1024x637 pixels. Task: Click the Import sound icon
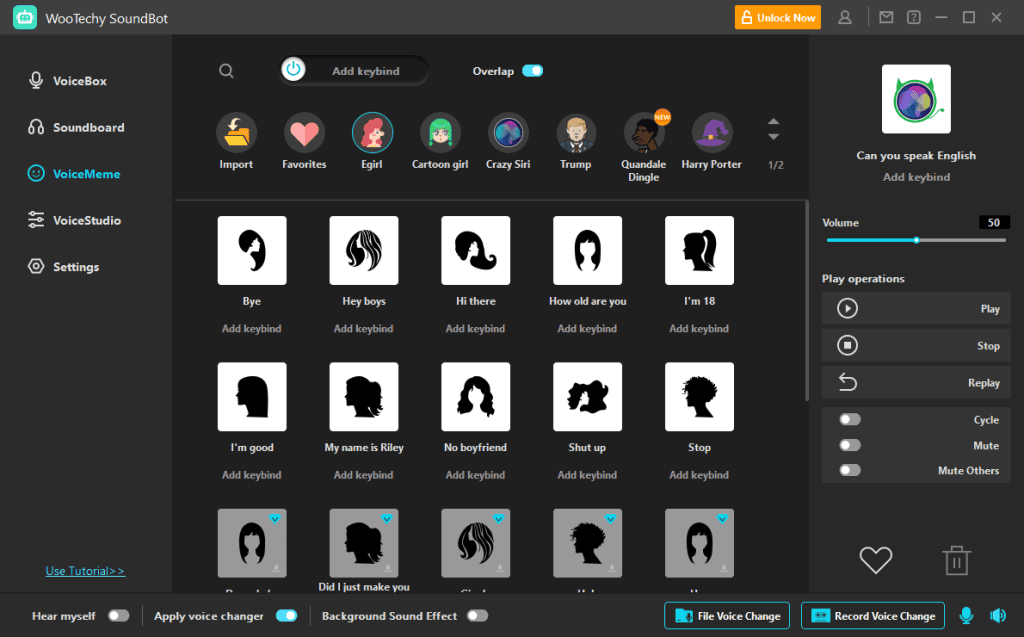[236, 137]
